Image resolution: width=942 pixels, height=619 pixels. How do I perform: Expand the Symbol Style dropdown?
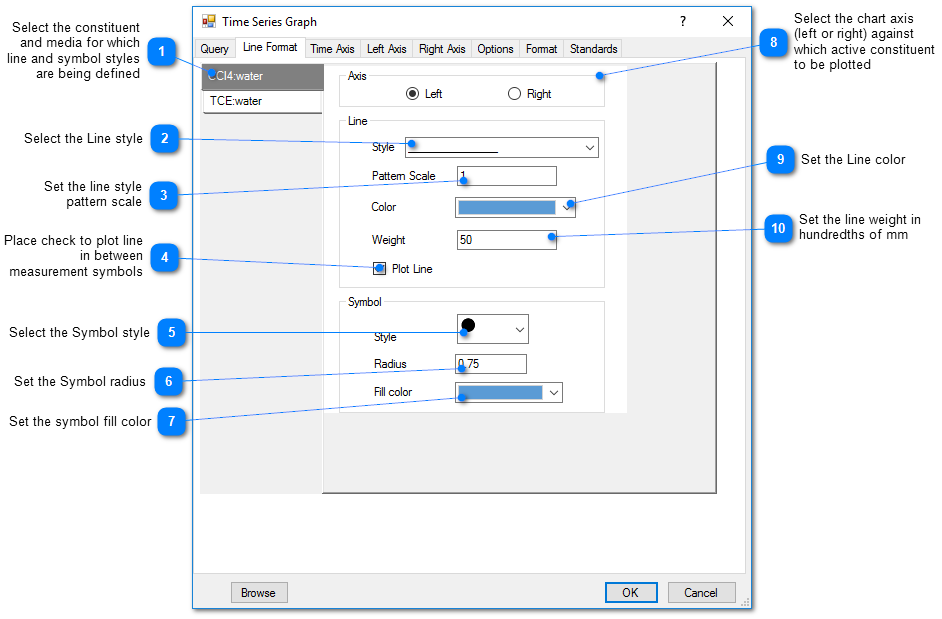pyautogui.click(x=519, y=329)
